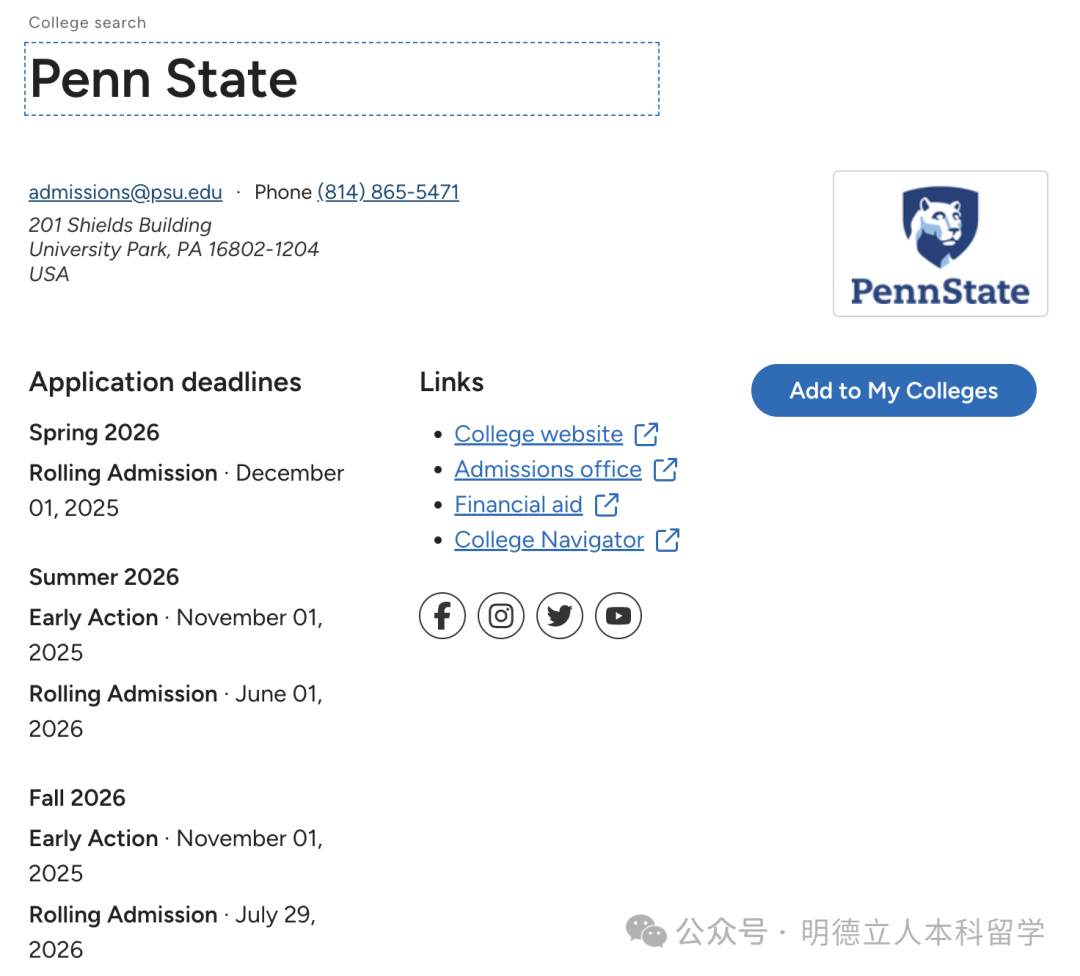Screen dimensions: 1080x976
Task: Open Penn State's Facebook page icon
Action: click(442, 616)
